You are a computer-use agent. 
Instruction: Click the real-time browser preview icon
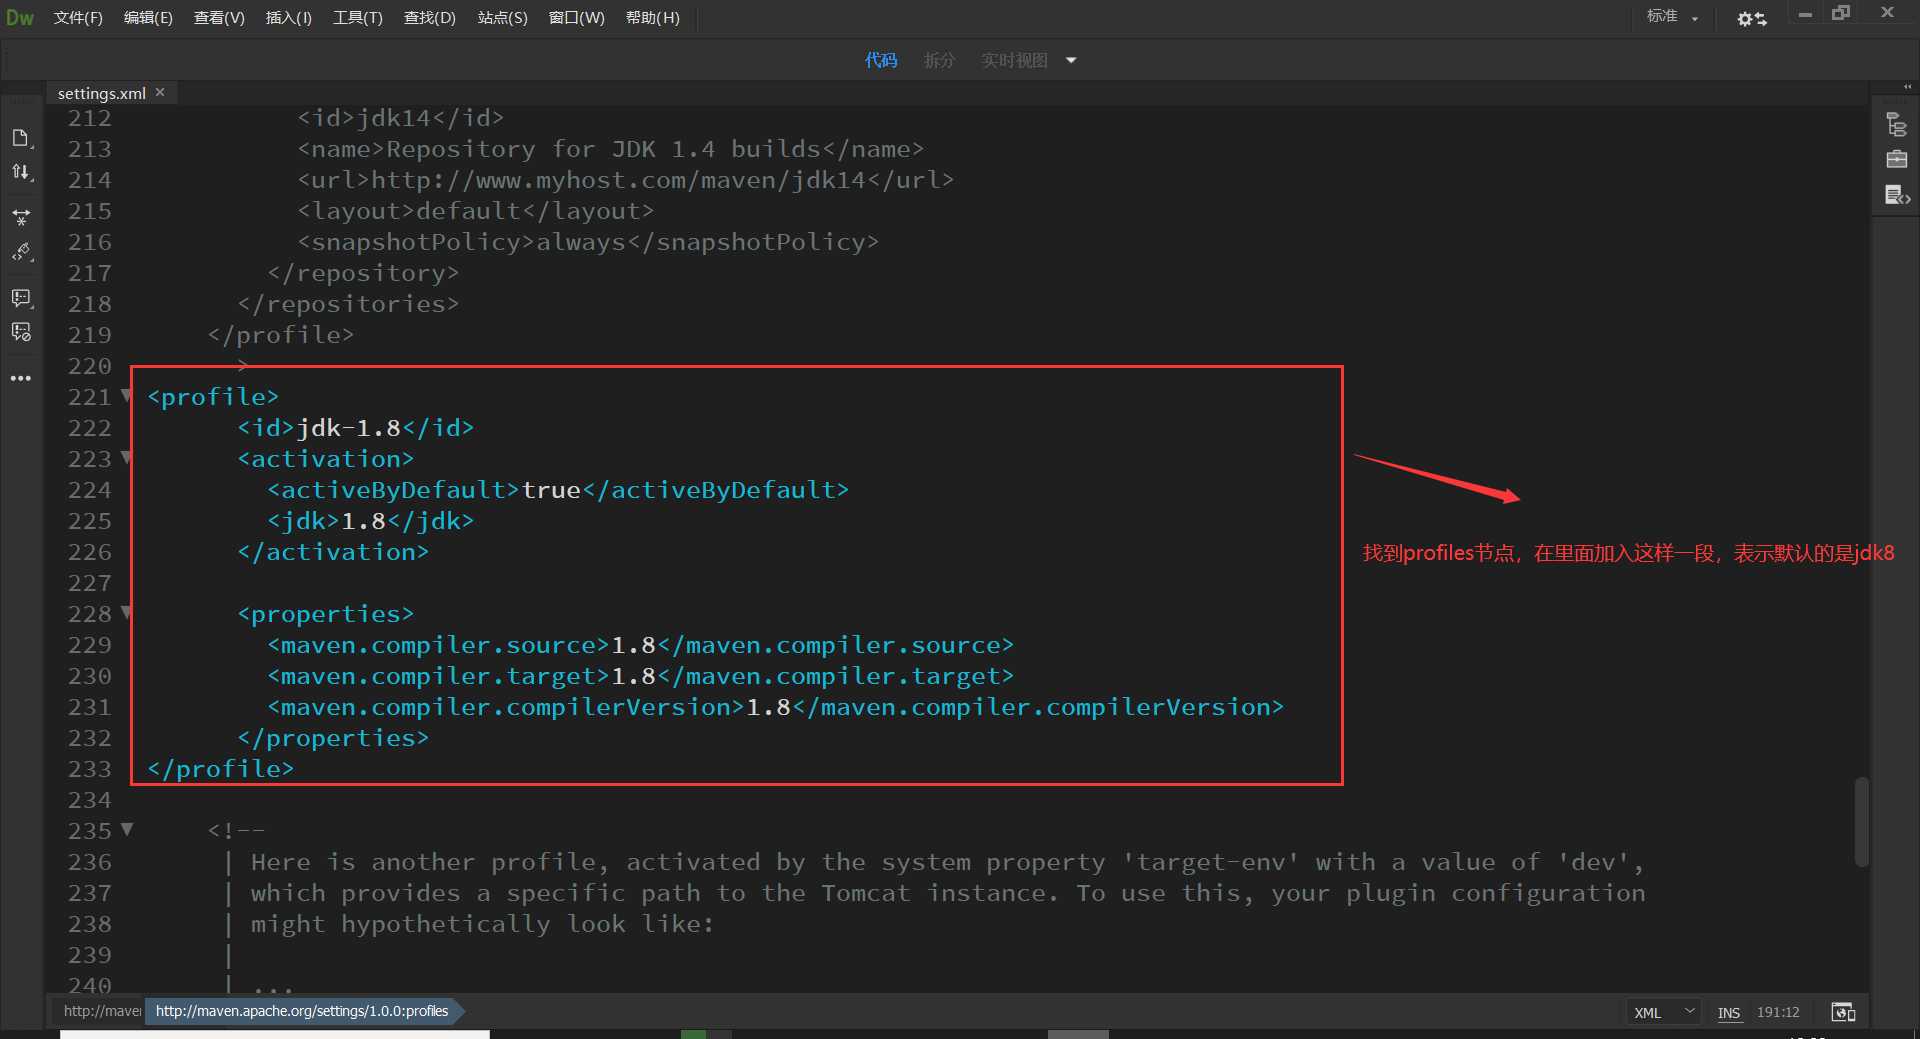(1842, 1012)
